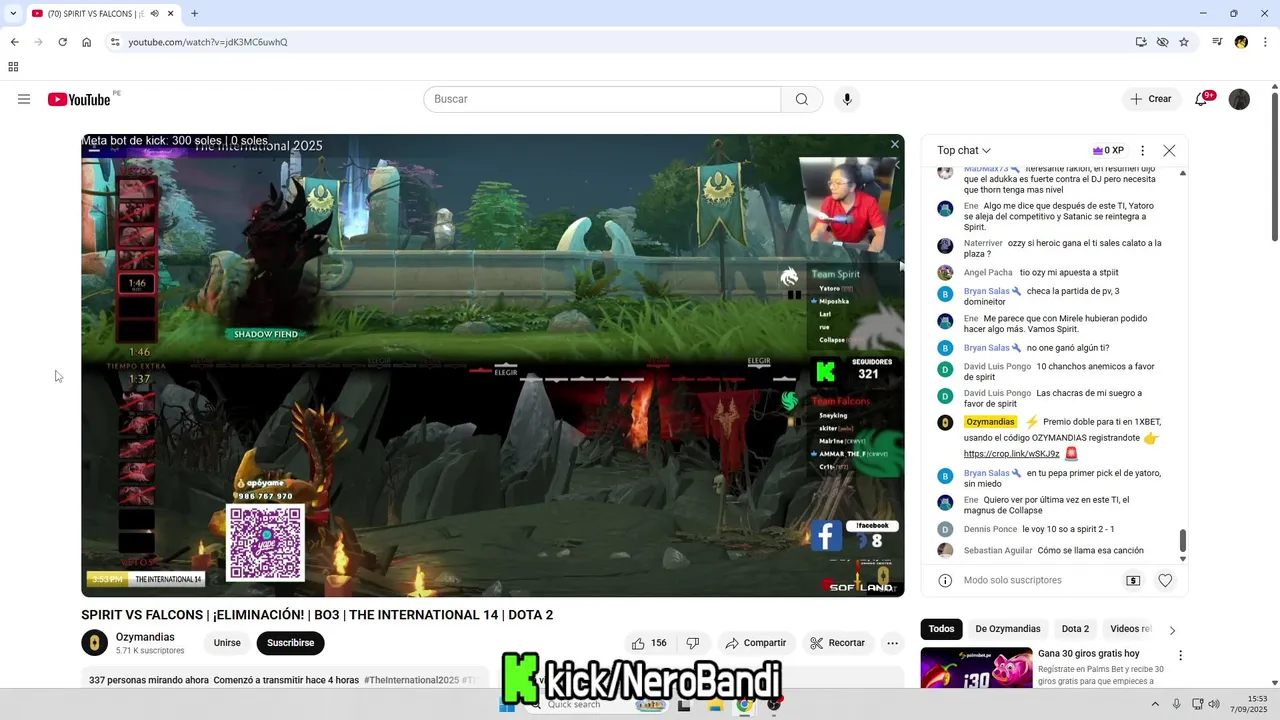Screen dimensions: 1280x720
Task: Open the options of the Palms Bet ad
Action: click(x=1180, y=656)
